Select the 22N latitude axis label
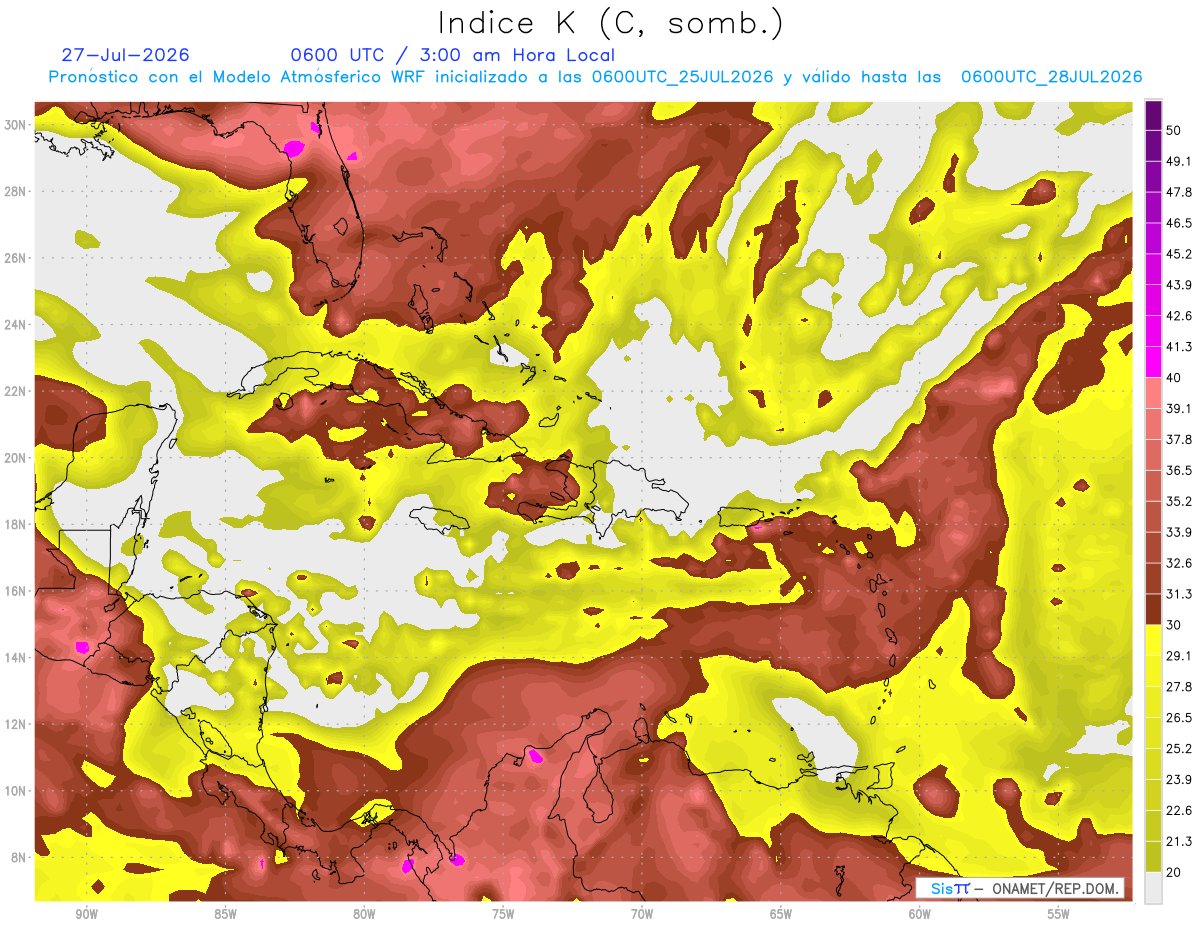The width and height of the screenshot is (1200, 927). [16, 391]
